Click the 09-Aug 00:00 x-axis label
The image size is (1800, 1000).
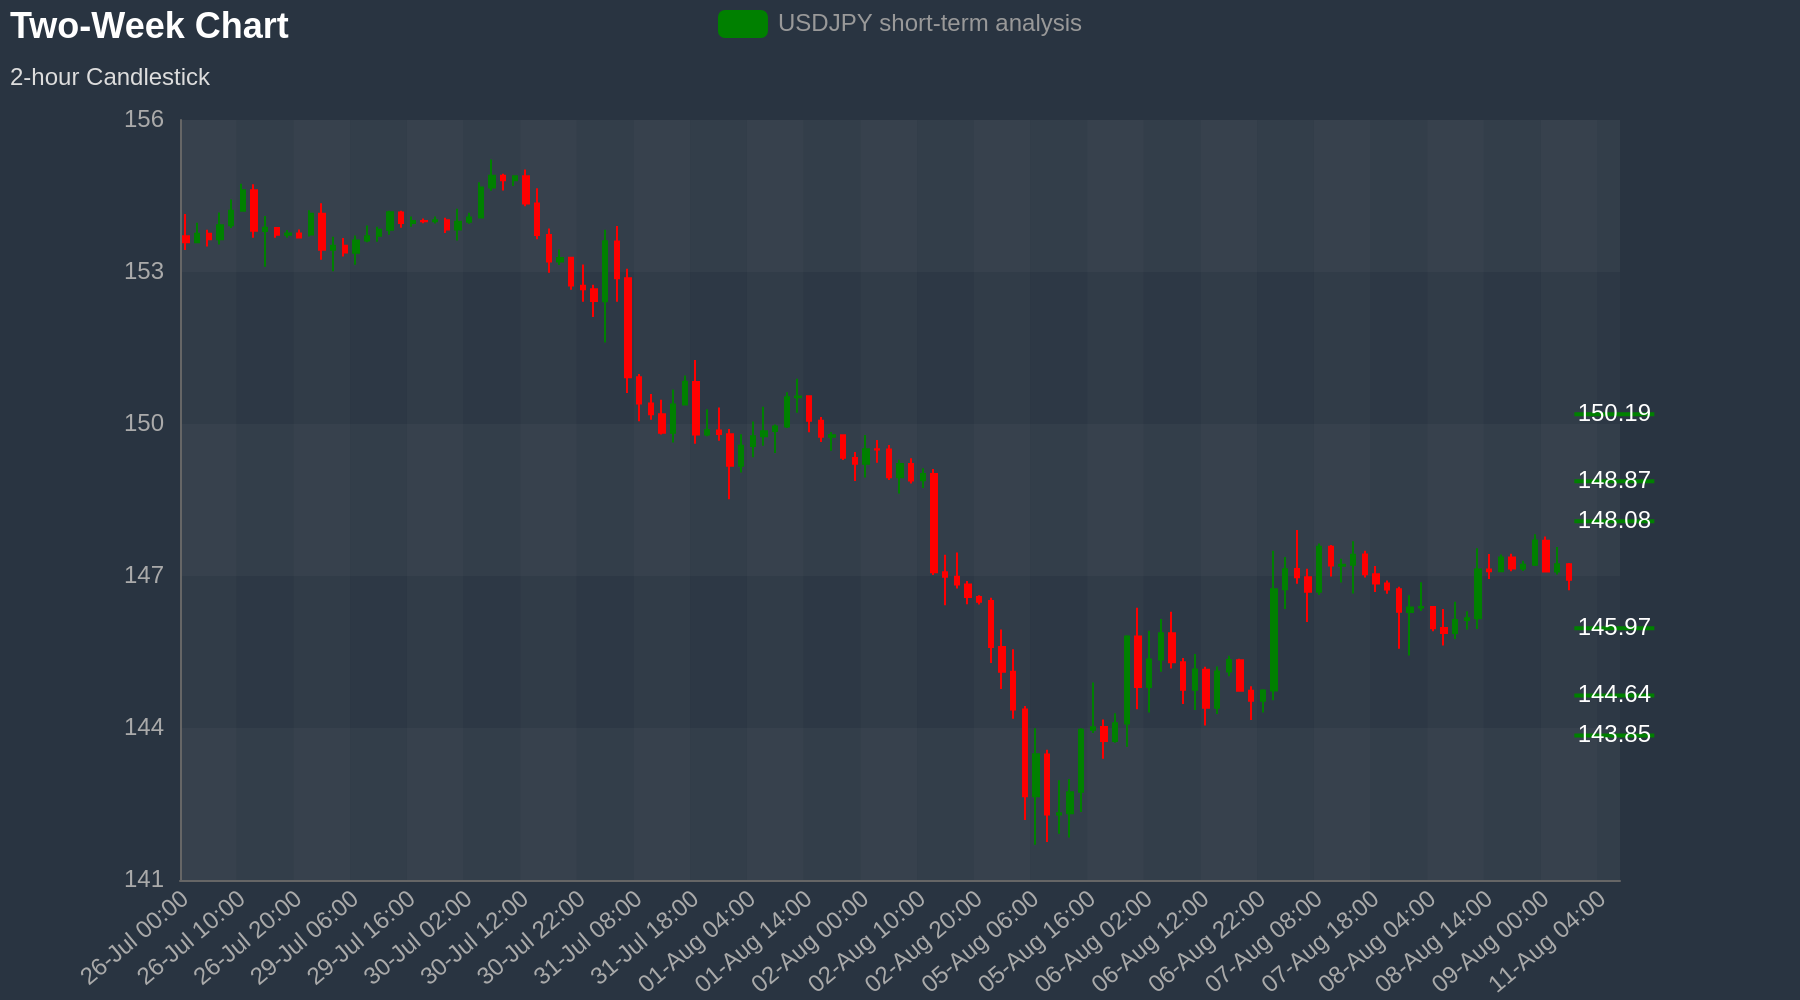[x=1492, y=940]
